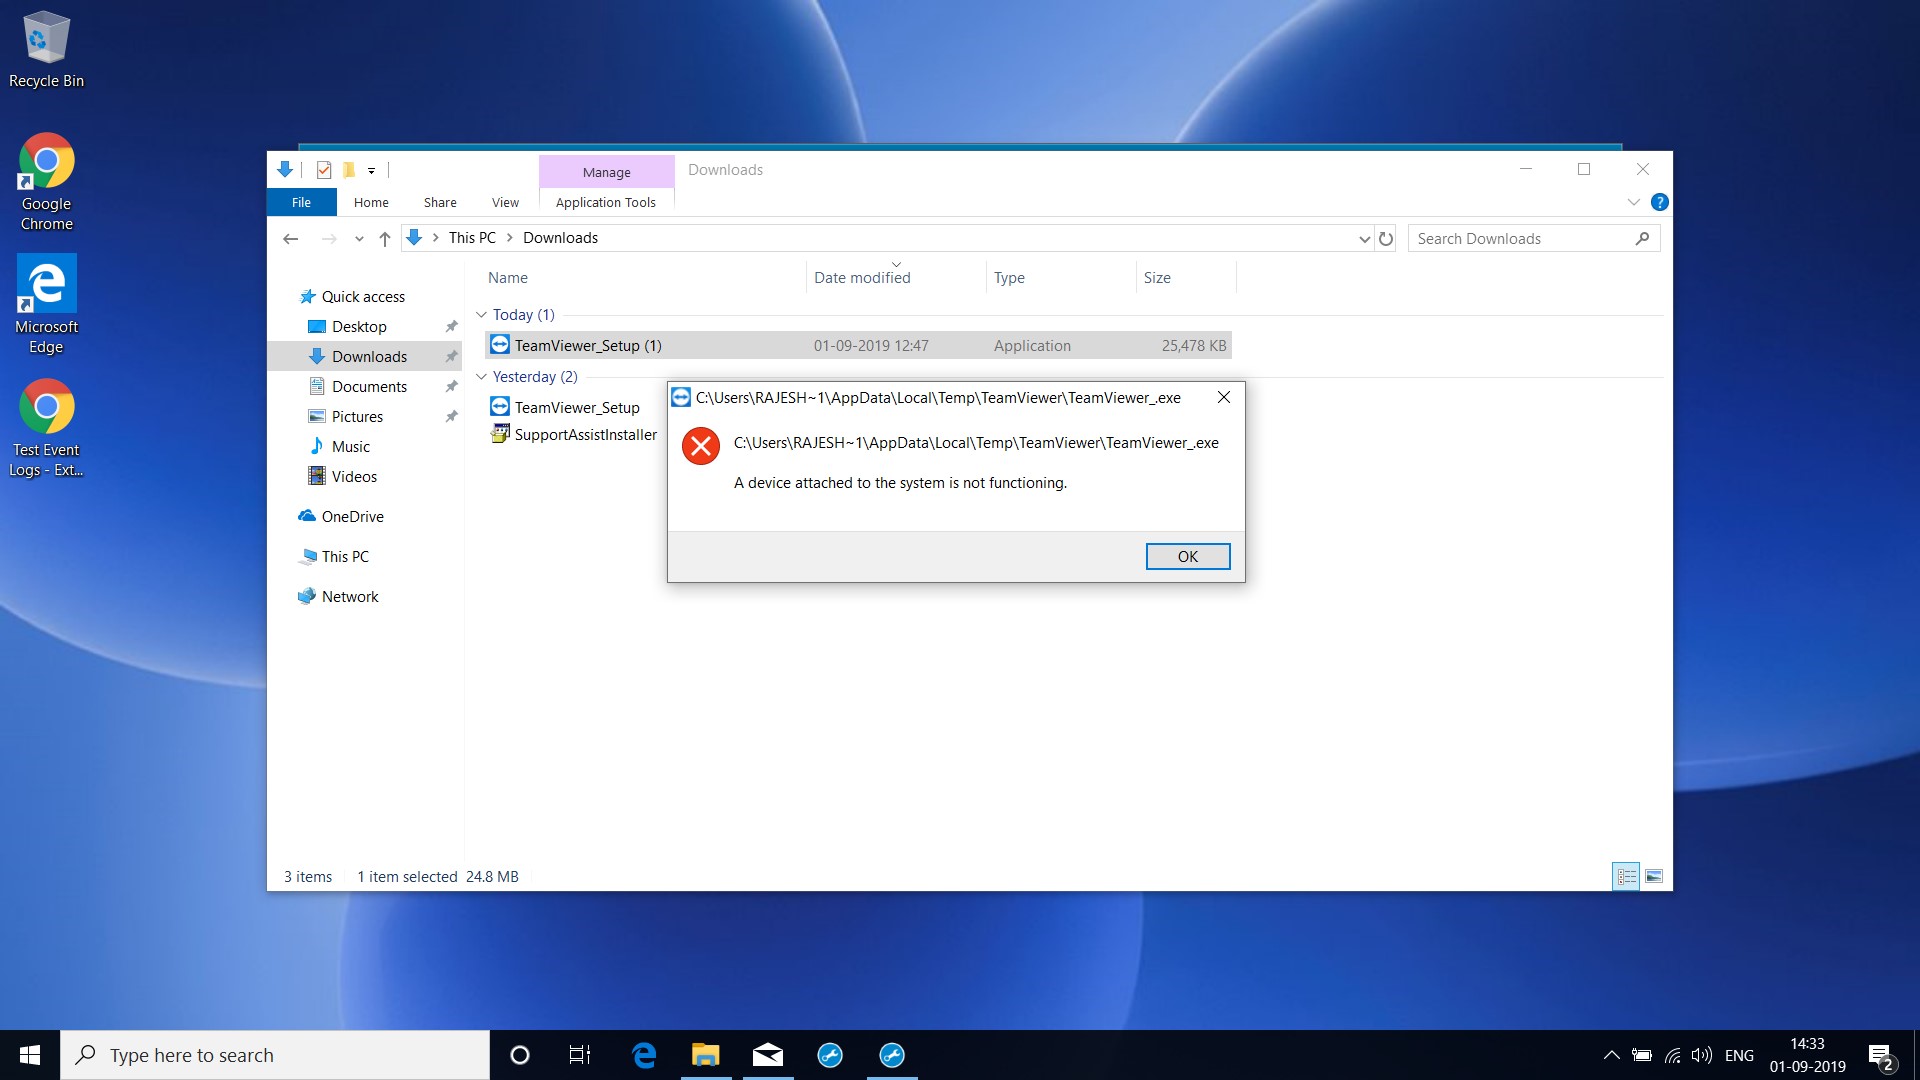Screen dimensions: 1920x1080
Task: Click the Up arrow to go to This PC
Action: [x=385, y=238]
